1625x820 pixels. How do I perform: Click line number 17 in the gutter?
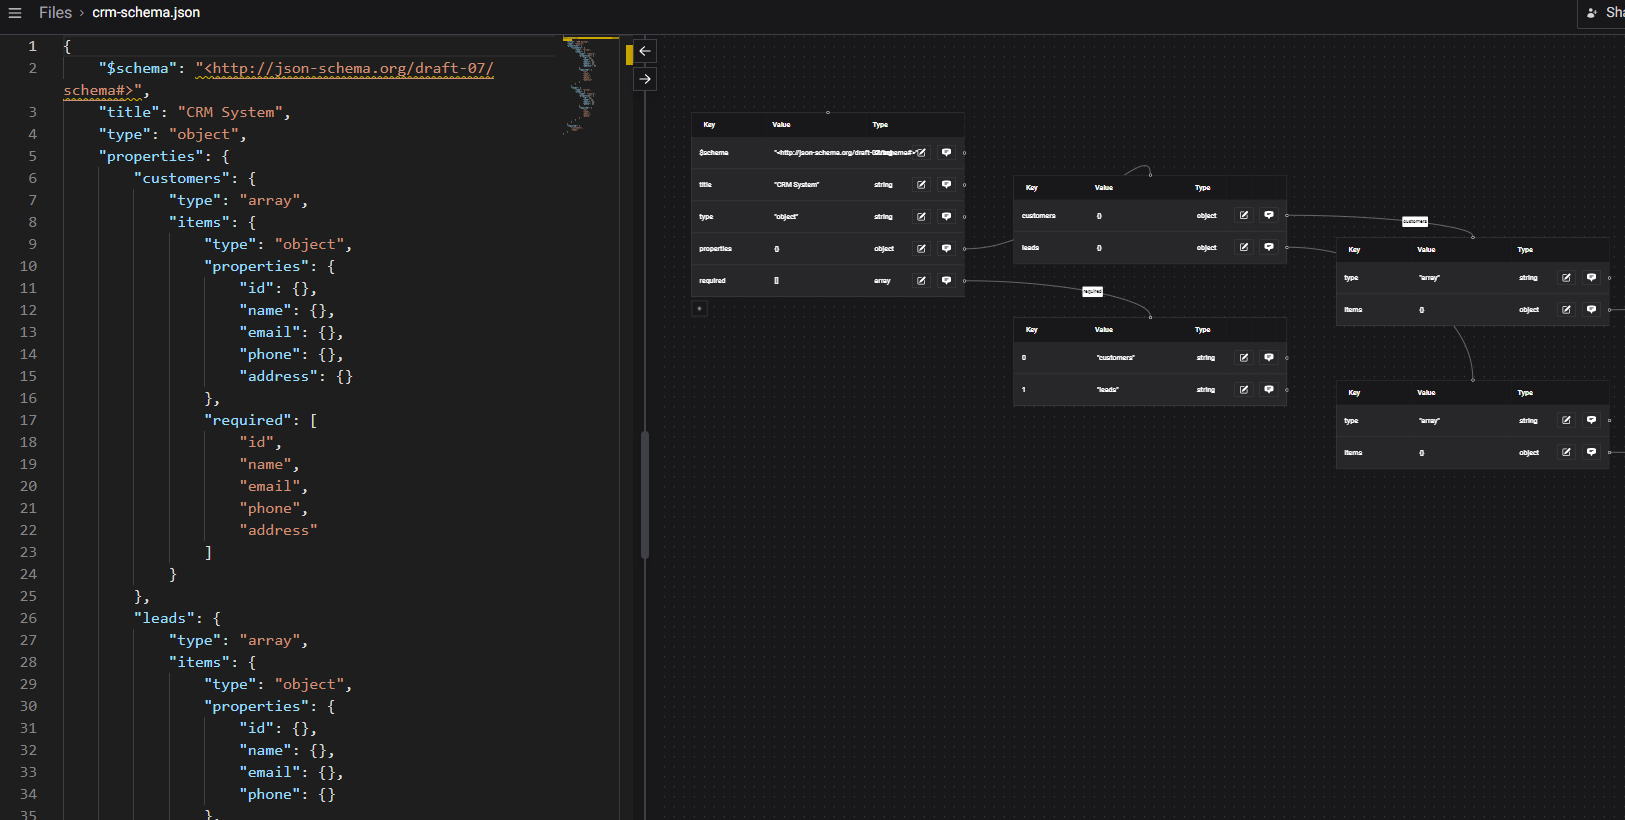28,421
